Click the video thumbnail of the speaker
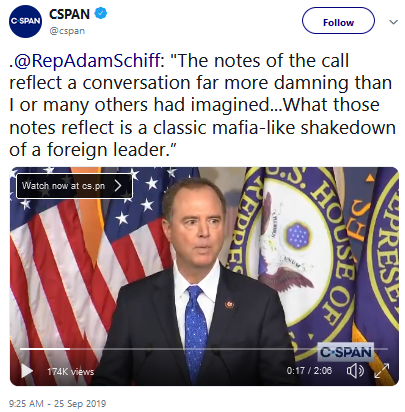Screen dimensions: 405x412 [204, 276]
